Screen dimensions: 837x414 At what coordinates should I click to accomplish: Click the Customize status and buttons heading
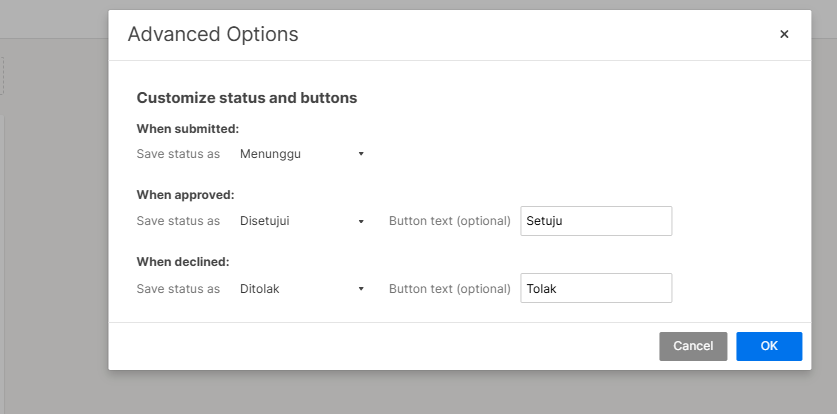click(247, 98)
